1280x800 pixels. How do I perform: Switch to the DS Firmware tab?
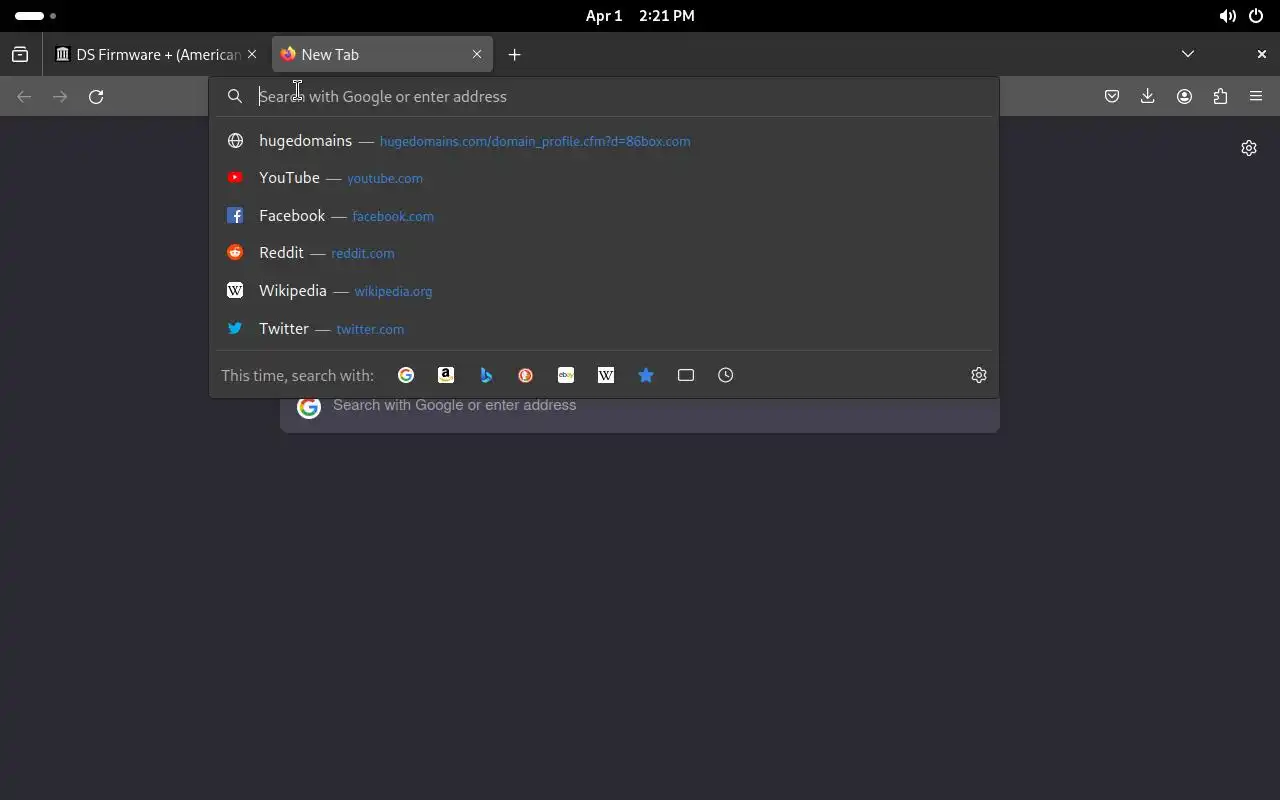pyautogui.click(x=156, y=55)
